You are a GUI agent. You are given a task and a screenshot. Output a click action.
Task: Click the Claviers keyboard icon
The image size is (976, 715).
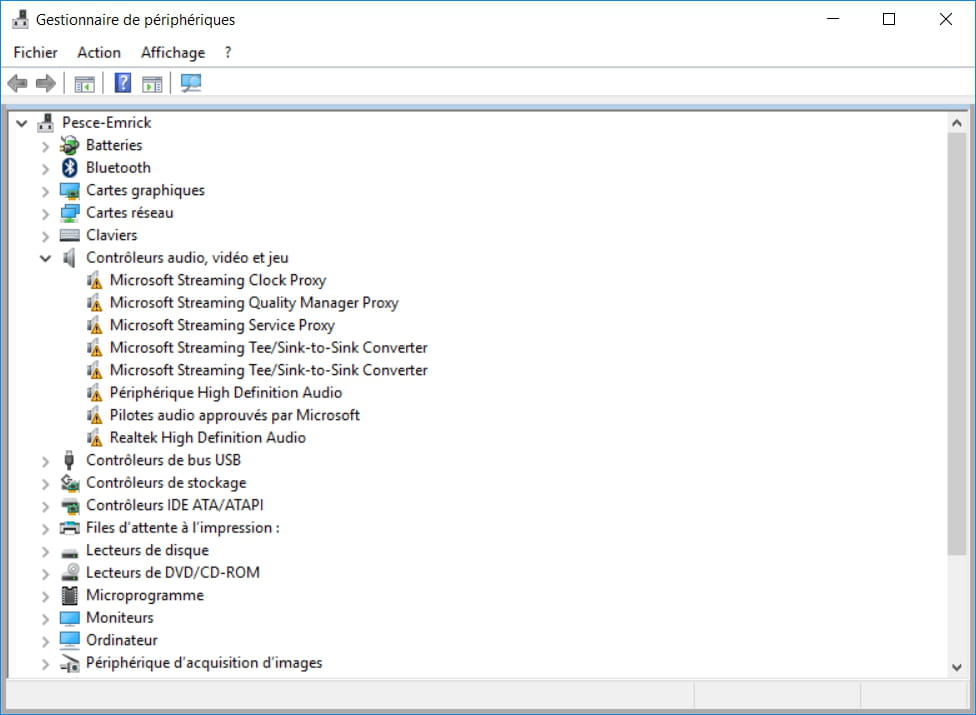(x=69, y=235)
